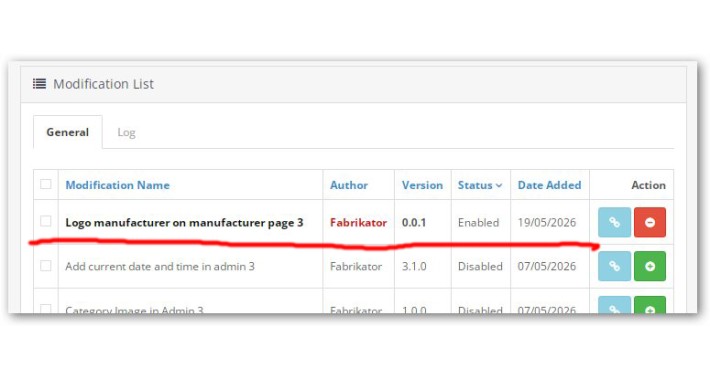Click the Disabled status of the 3.1.0 row
This screenshot has height=380, width=710.
click(480, 266)
